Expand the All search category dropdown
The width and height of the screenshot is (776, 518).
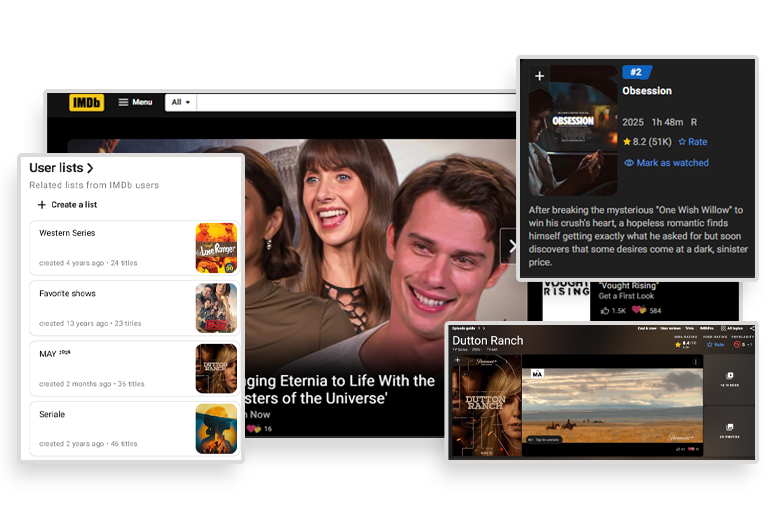[x=181, y=102]
